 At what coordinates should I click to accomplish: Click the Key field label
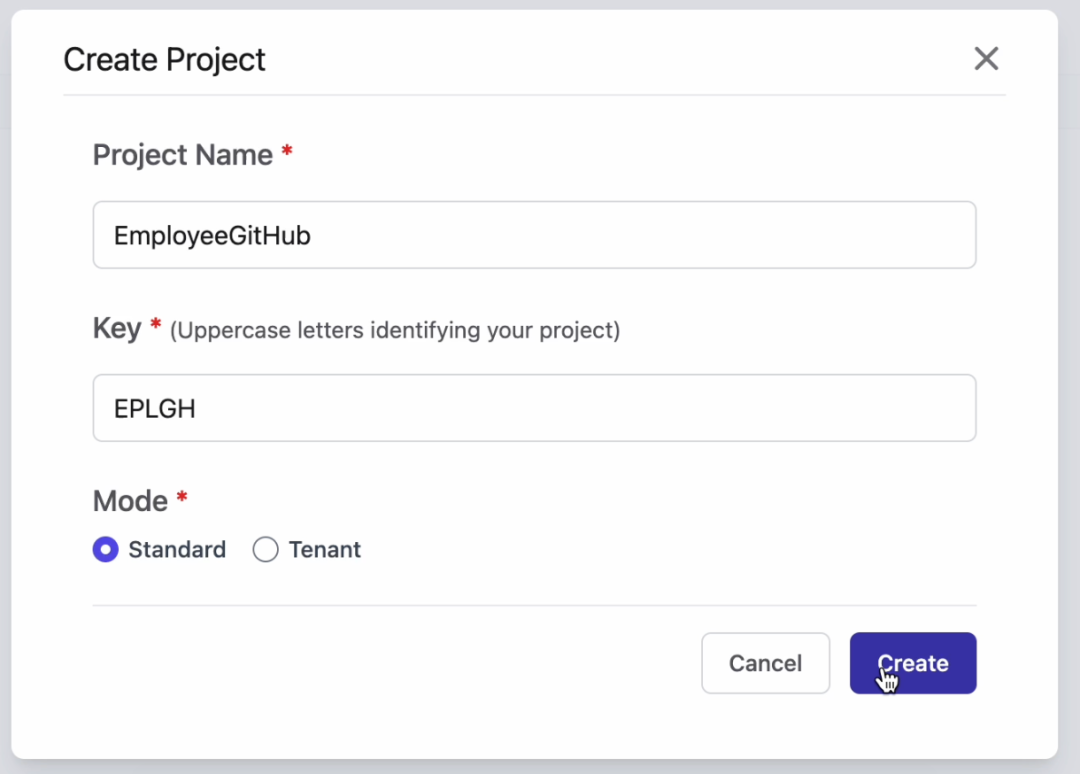pyautogui.click(x=116, y=329)
